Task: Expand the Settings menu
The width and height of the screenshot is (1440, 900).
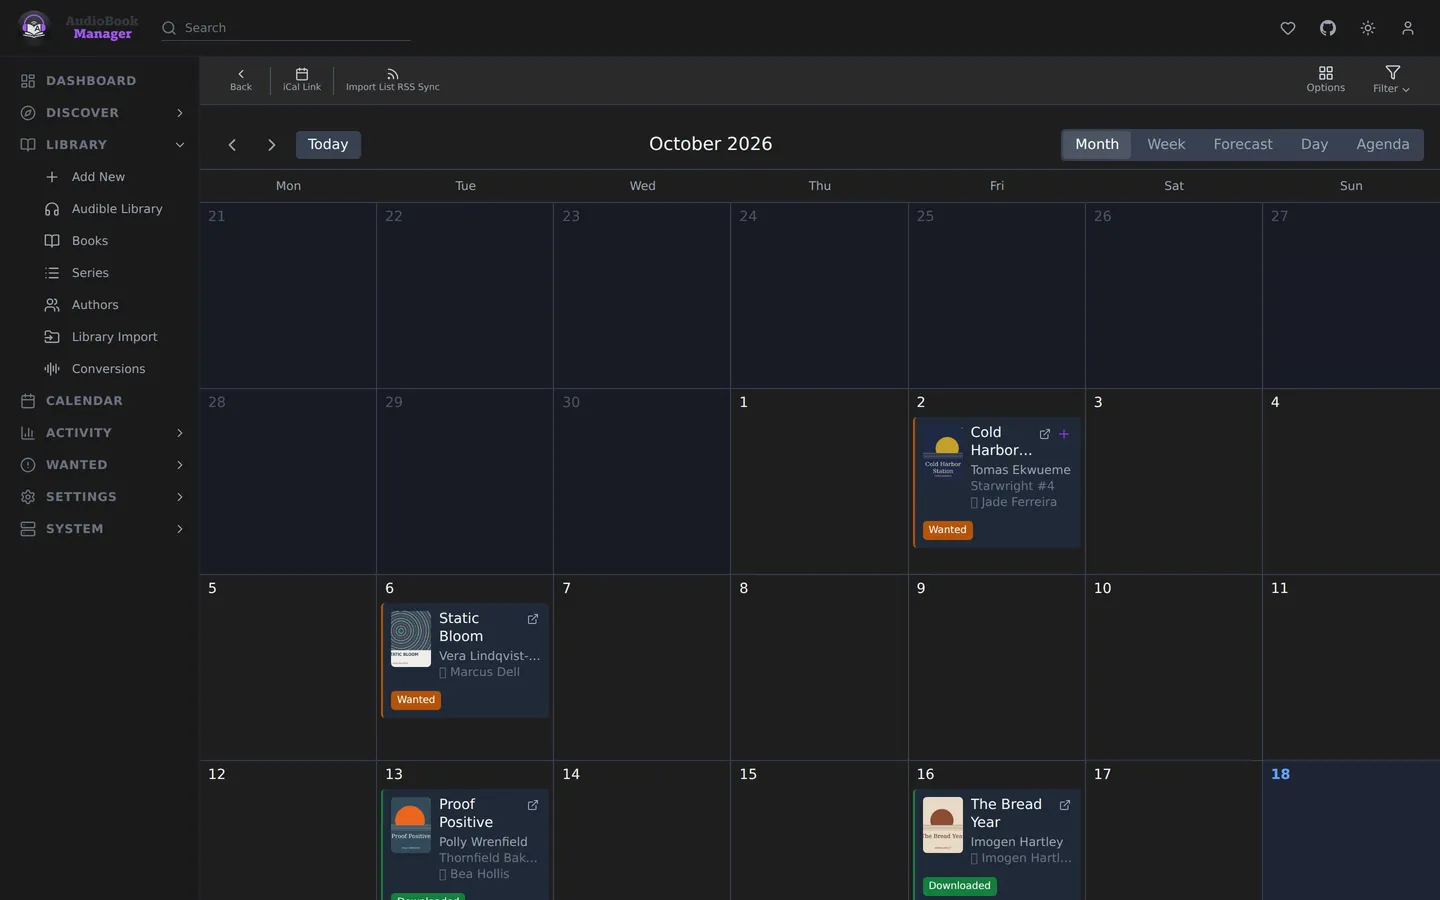Action: click(100, 497)
